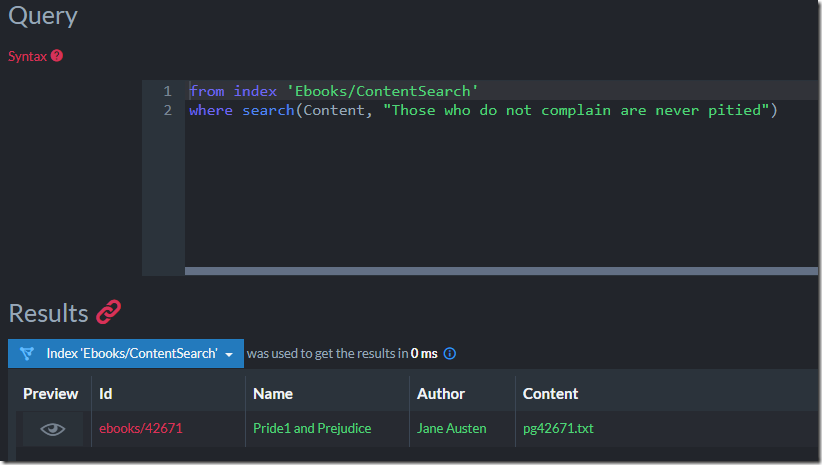This screenshot has height=465, width=822.
Task: Click the index filter icon in the blue button
Action: 27,353
